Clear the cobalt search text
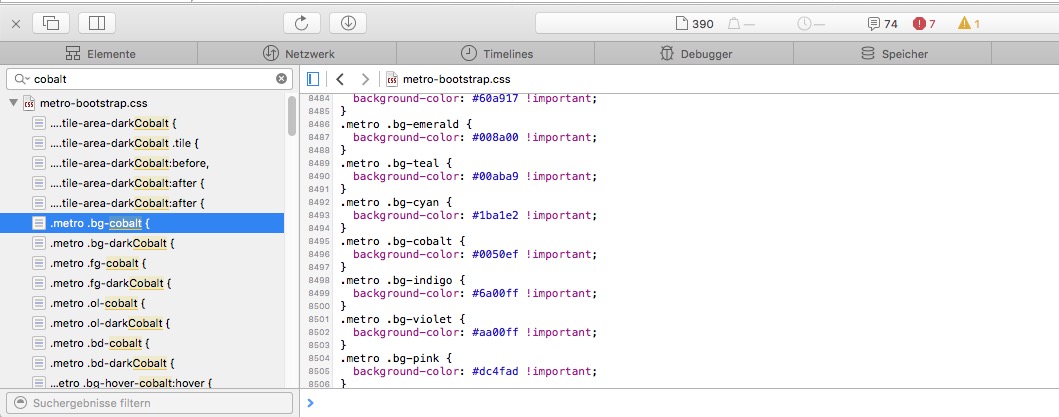Viewport: 1059px width, 417px height. coord(282,79)
